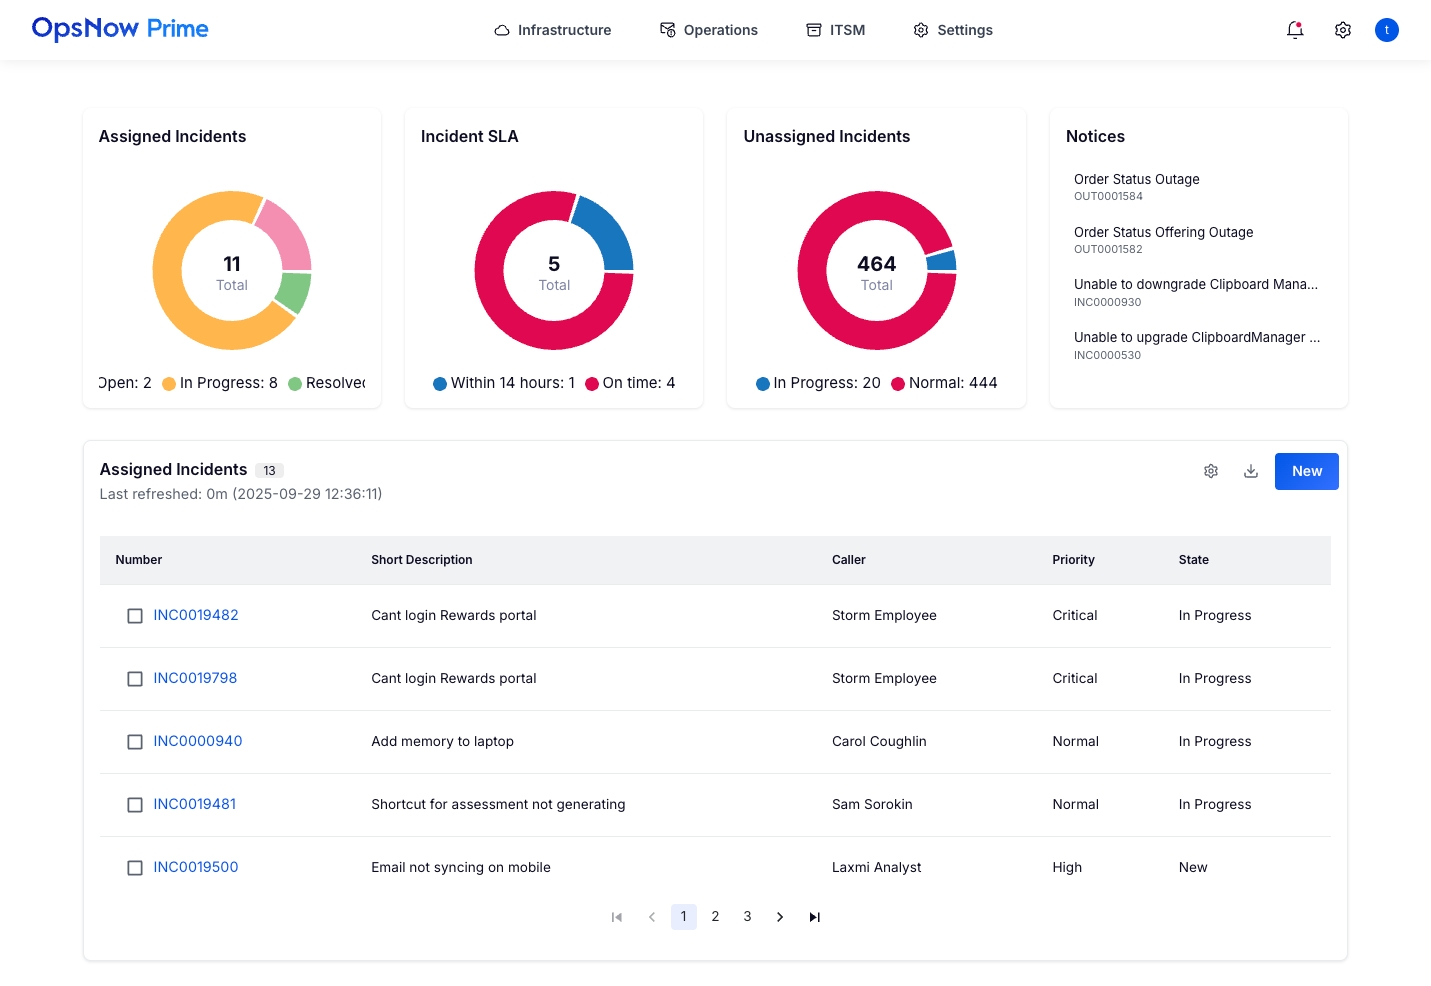Go to the next page arrow
Image resolution: width=1431 pixels, height=986 pixels.
(780, 917)
